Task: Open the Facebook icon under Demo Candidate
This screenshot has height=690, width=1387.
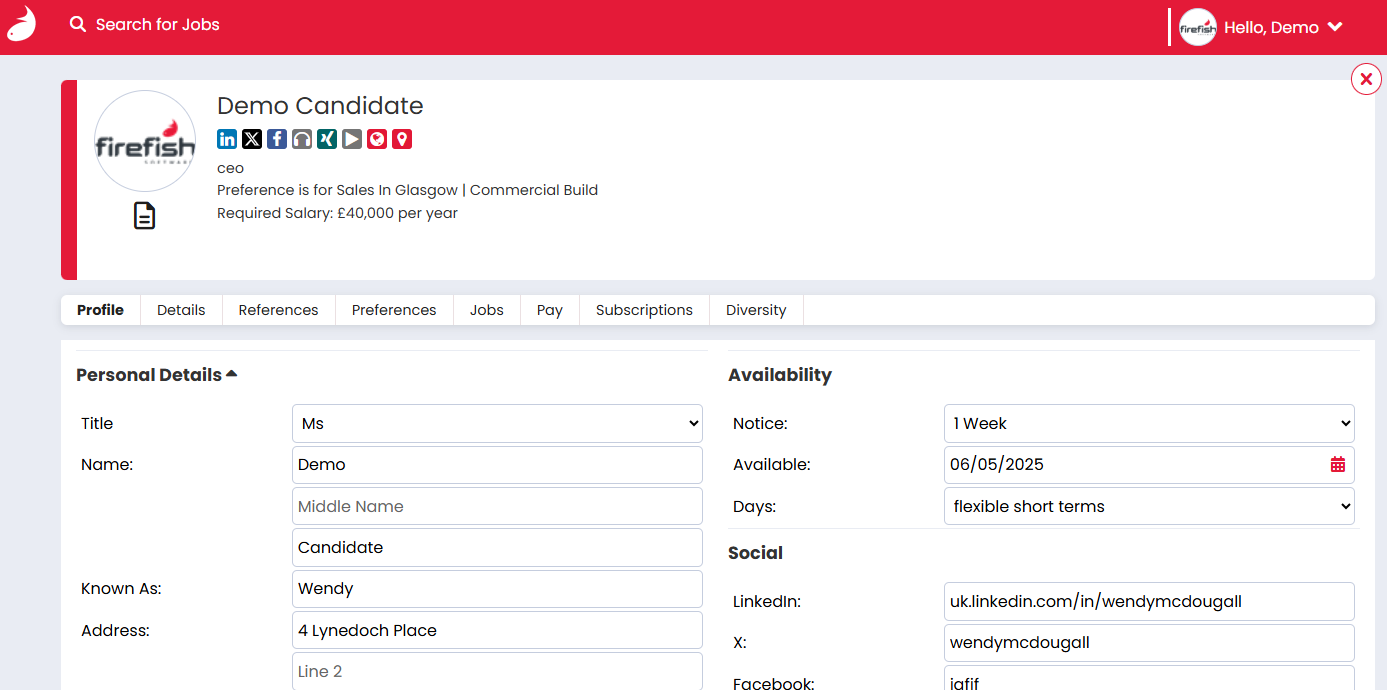Action: pos(277,139)
